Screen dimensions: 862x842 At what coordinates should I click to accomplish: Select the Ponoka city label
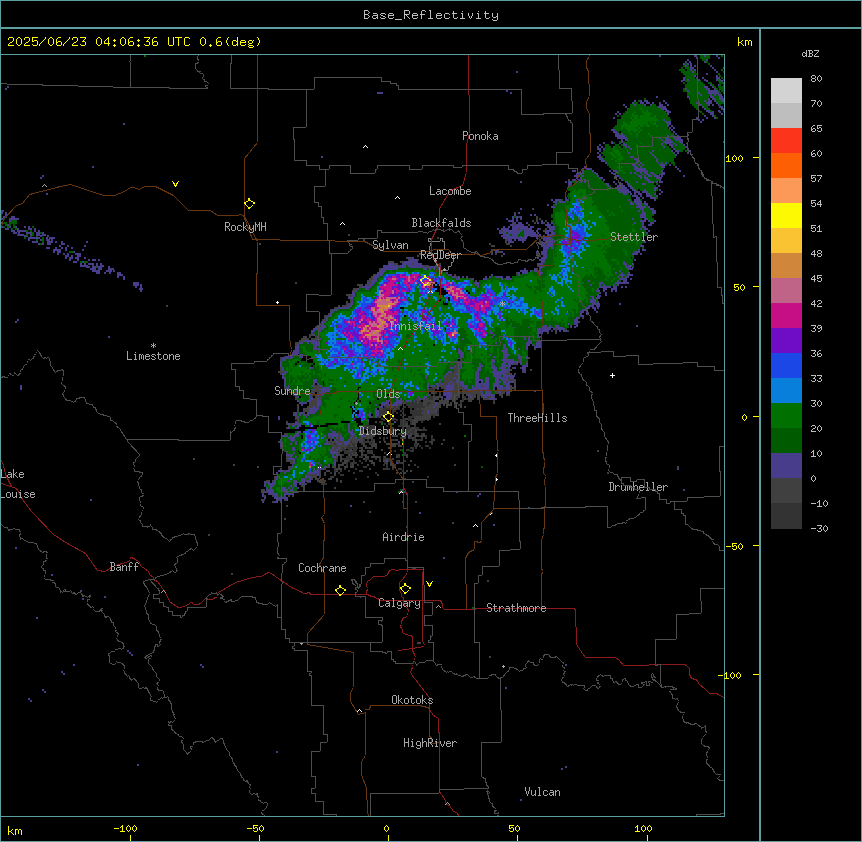480,136
